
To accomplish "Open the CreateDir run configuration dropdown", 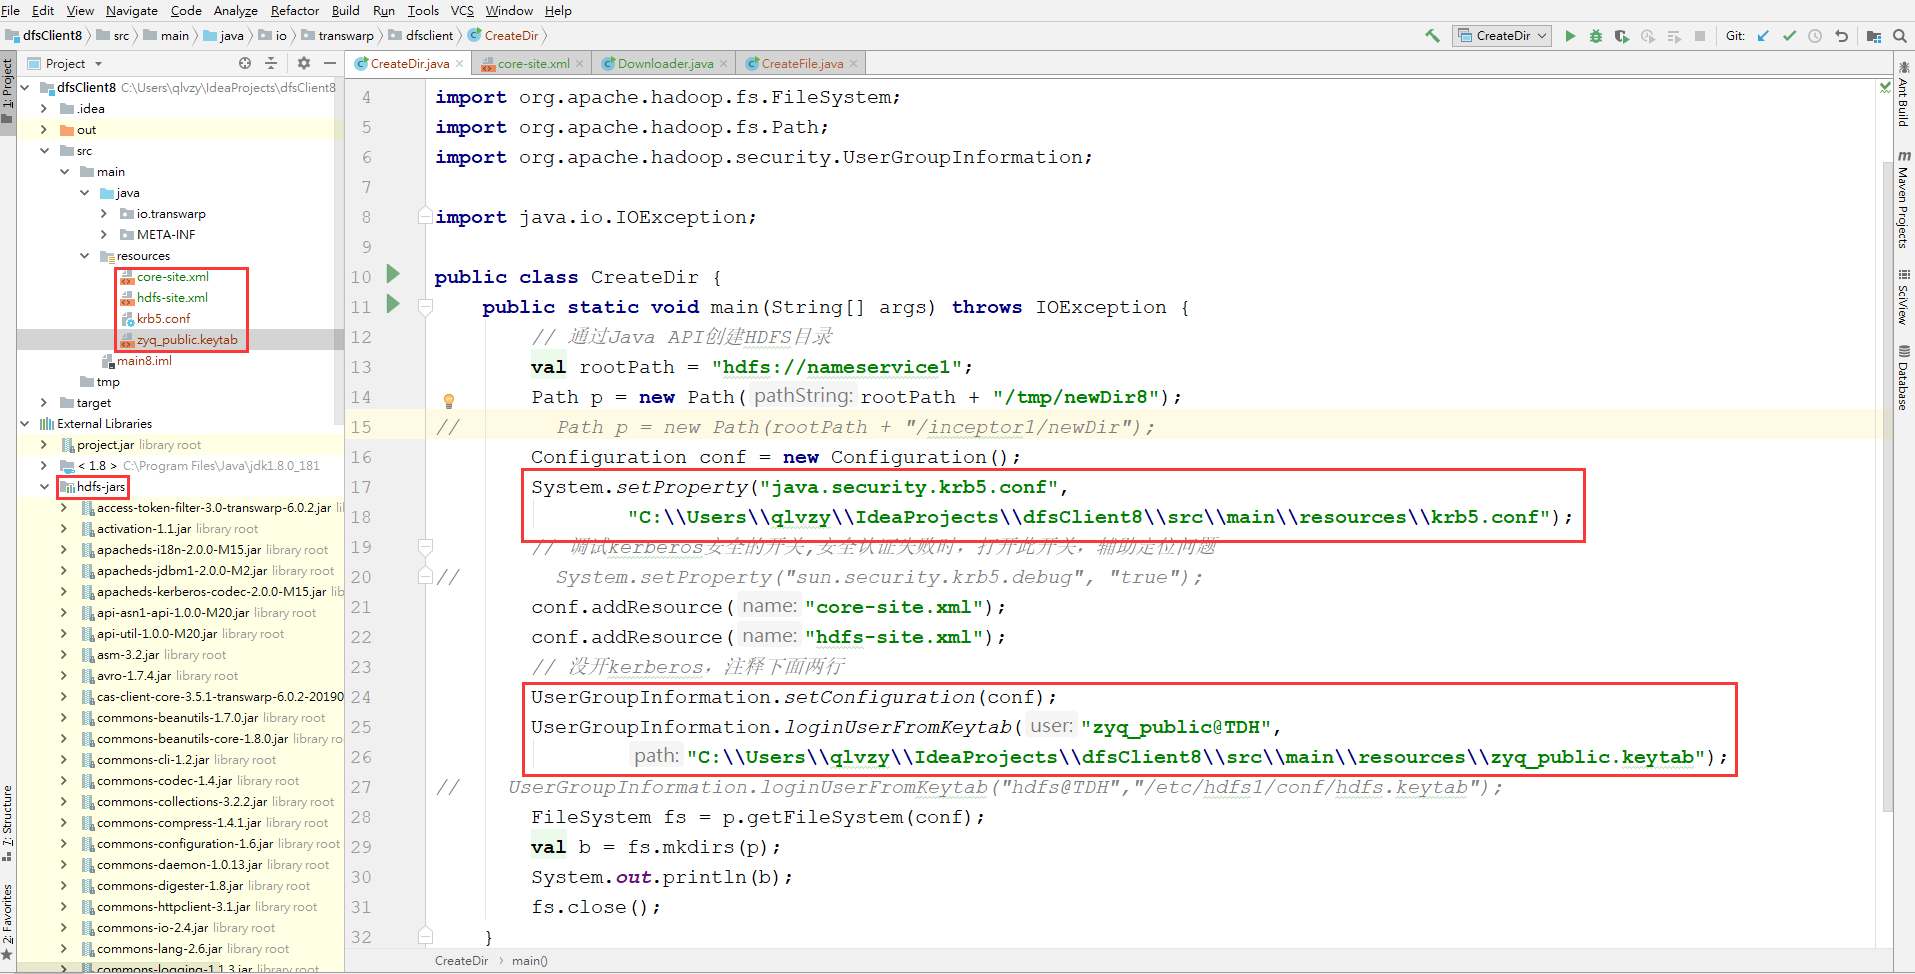I will [1502, 36].
